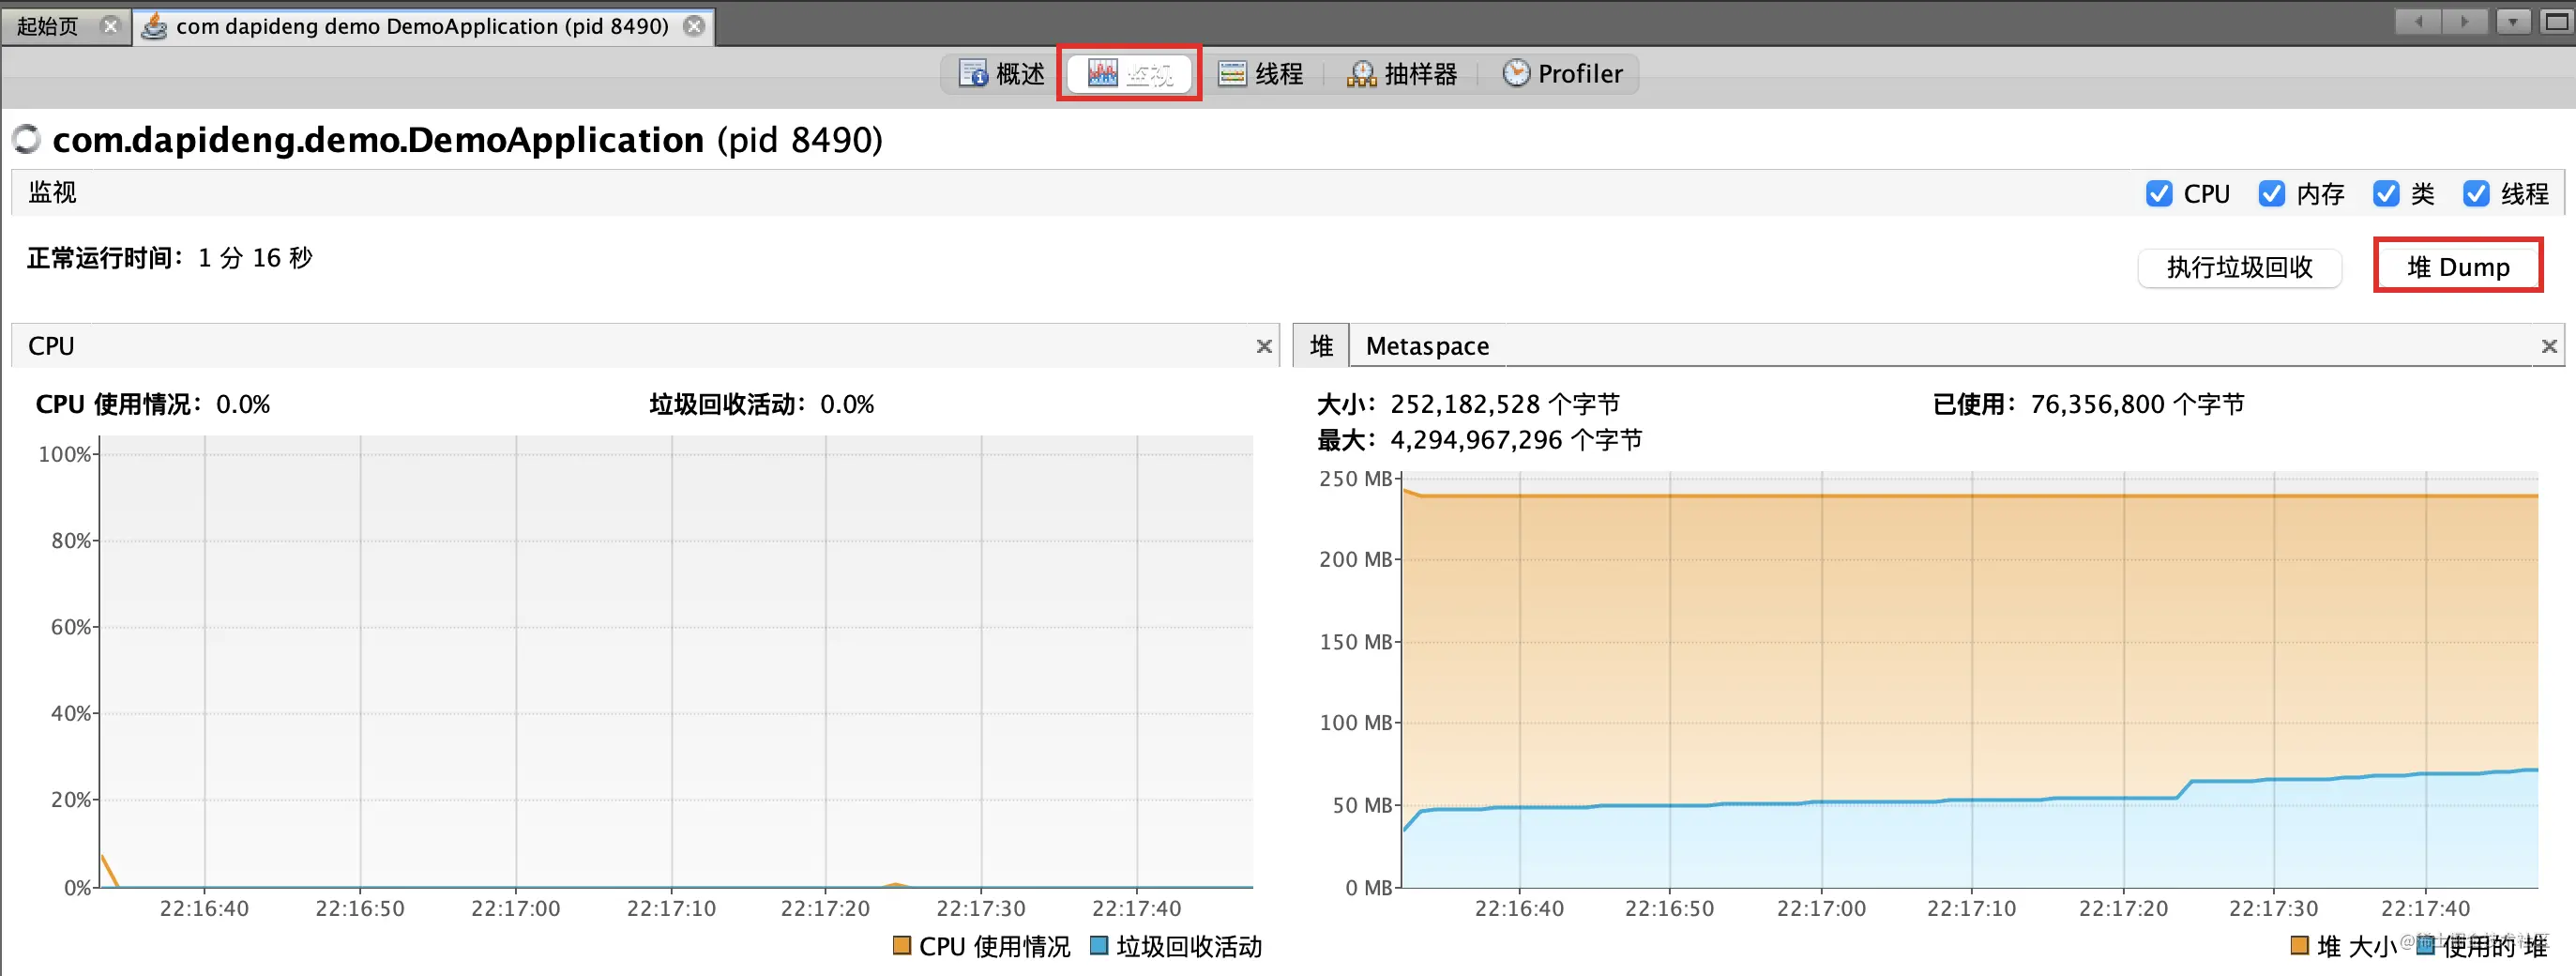Open the document list dropdown arrow
Viewport: 2576px width, 976px height.
point(2513,22)
